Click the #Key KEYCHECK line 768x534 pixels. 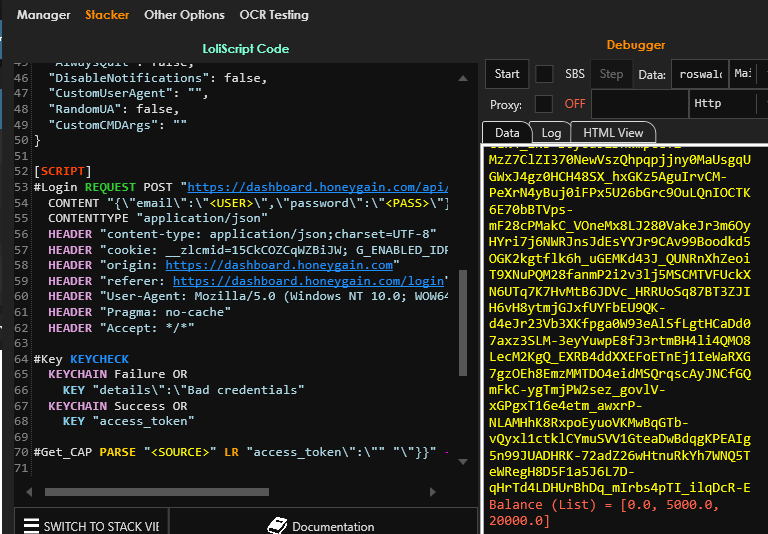coord(81,359)
